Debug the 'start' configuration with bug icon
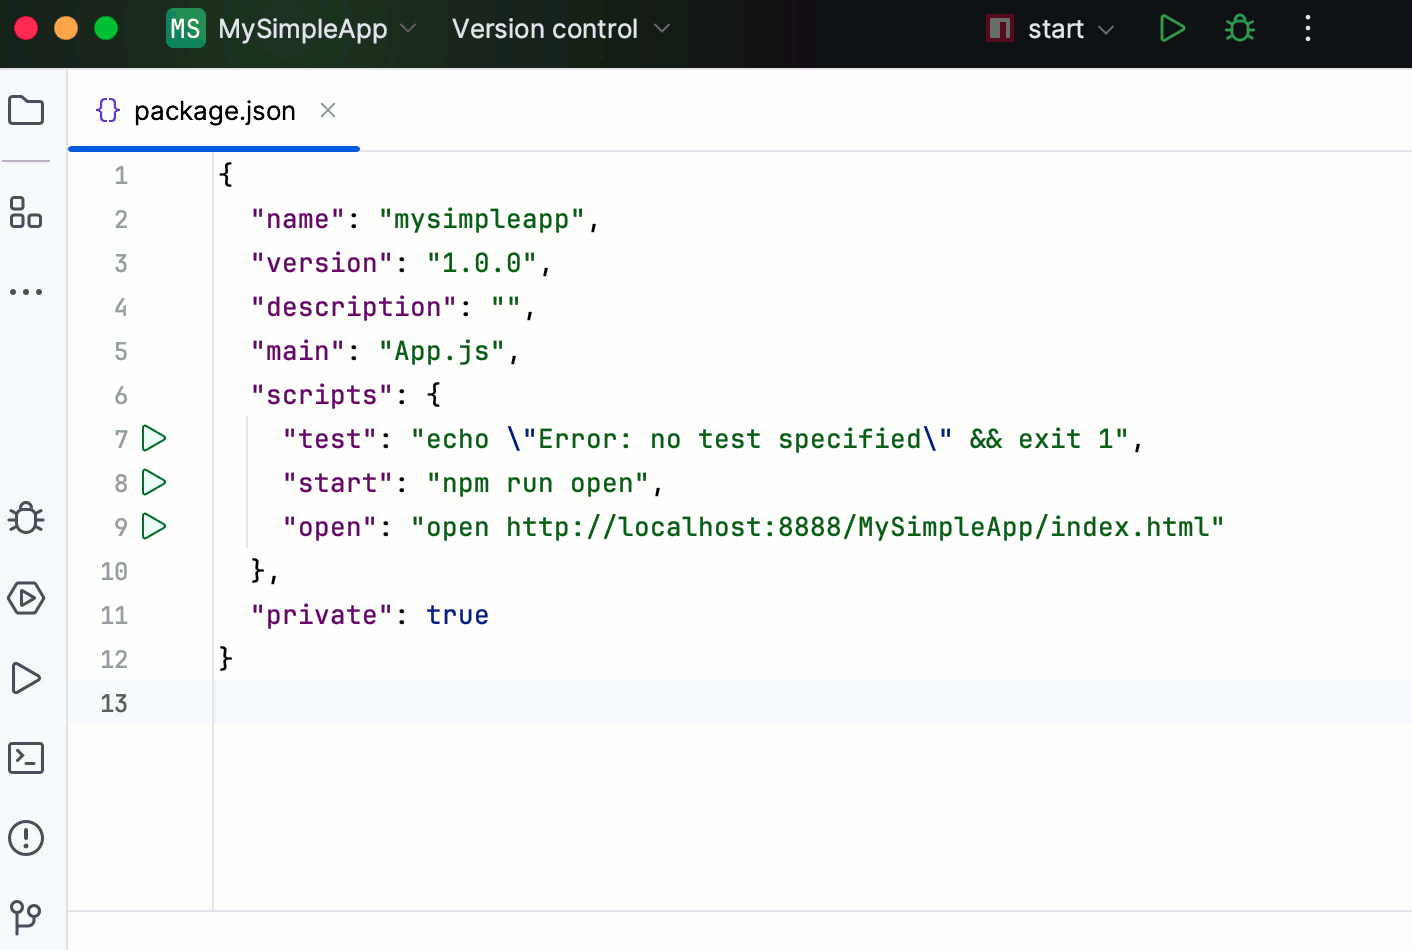Image resolution: width=1412 pixels, height=950 pixels. tap(1240, 29)
